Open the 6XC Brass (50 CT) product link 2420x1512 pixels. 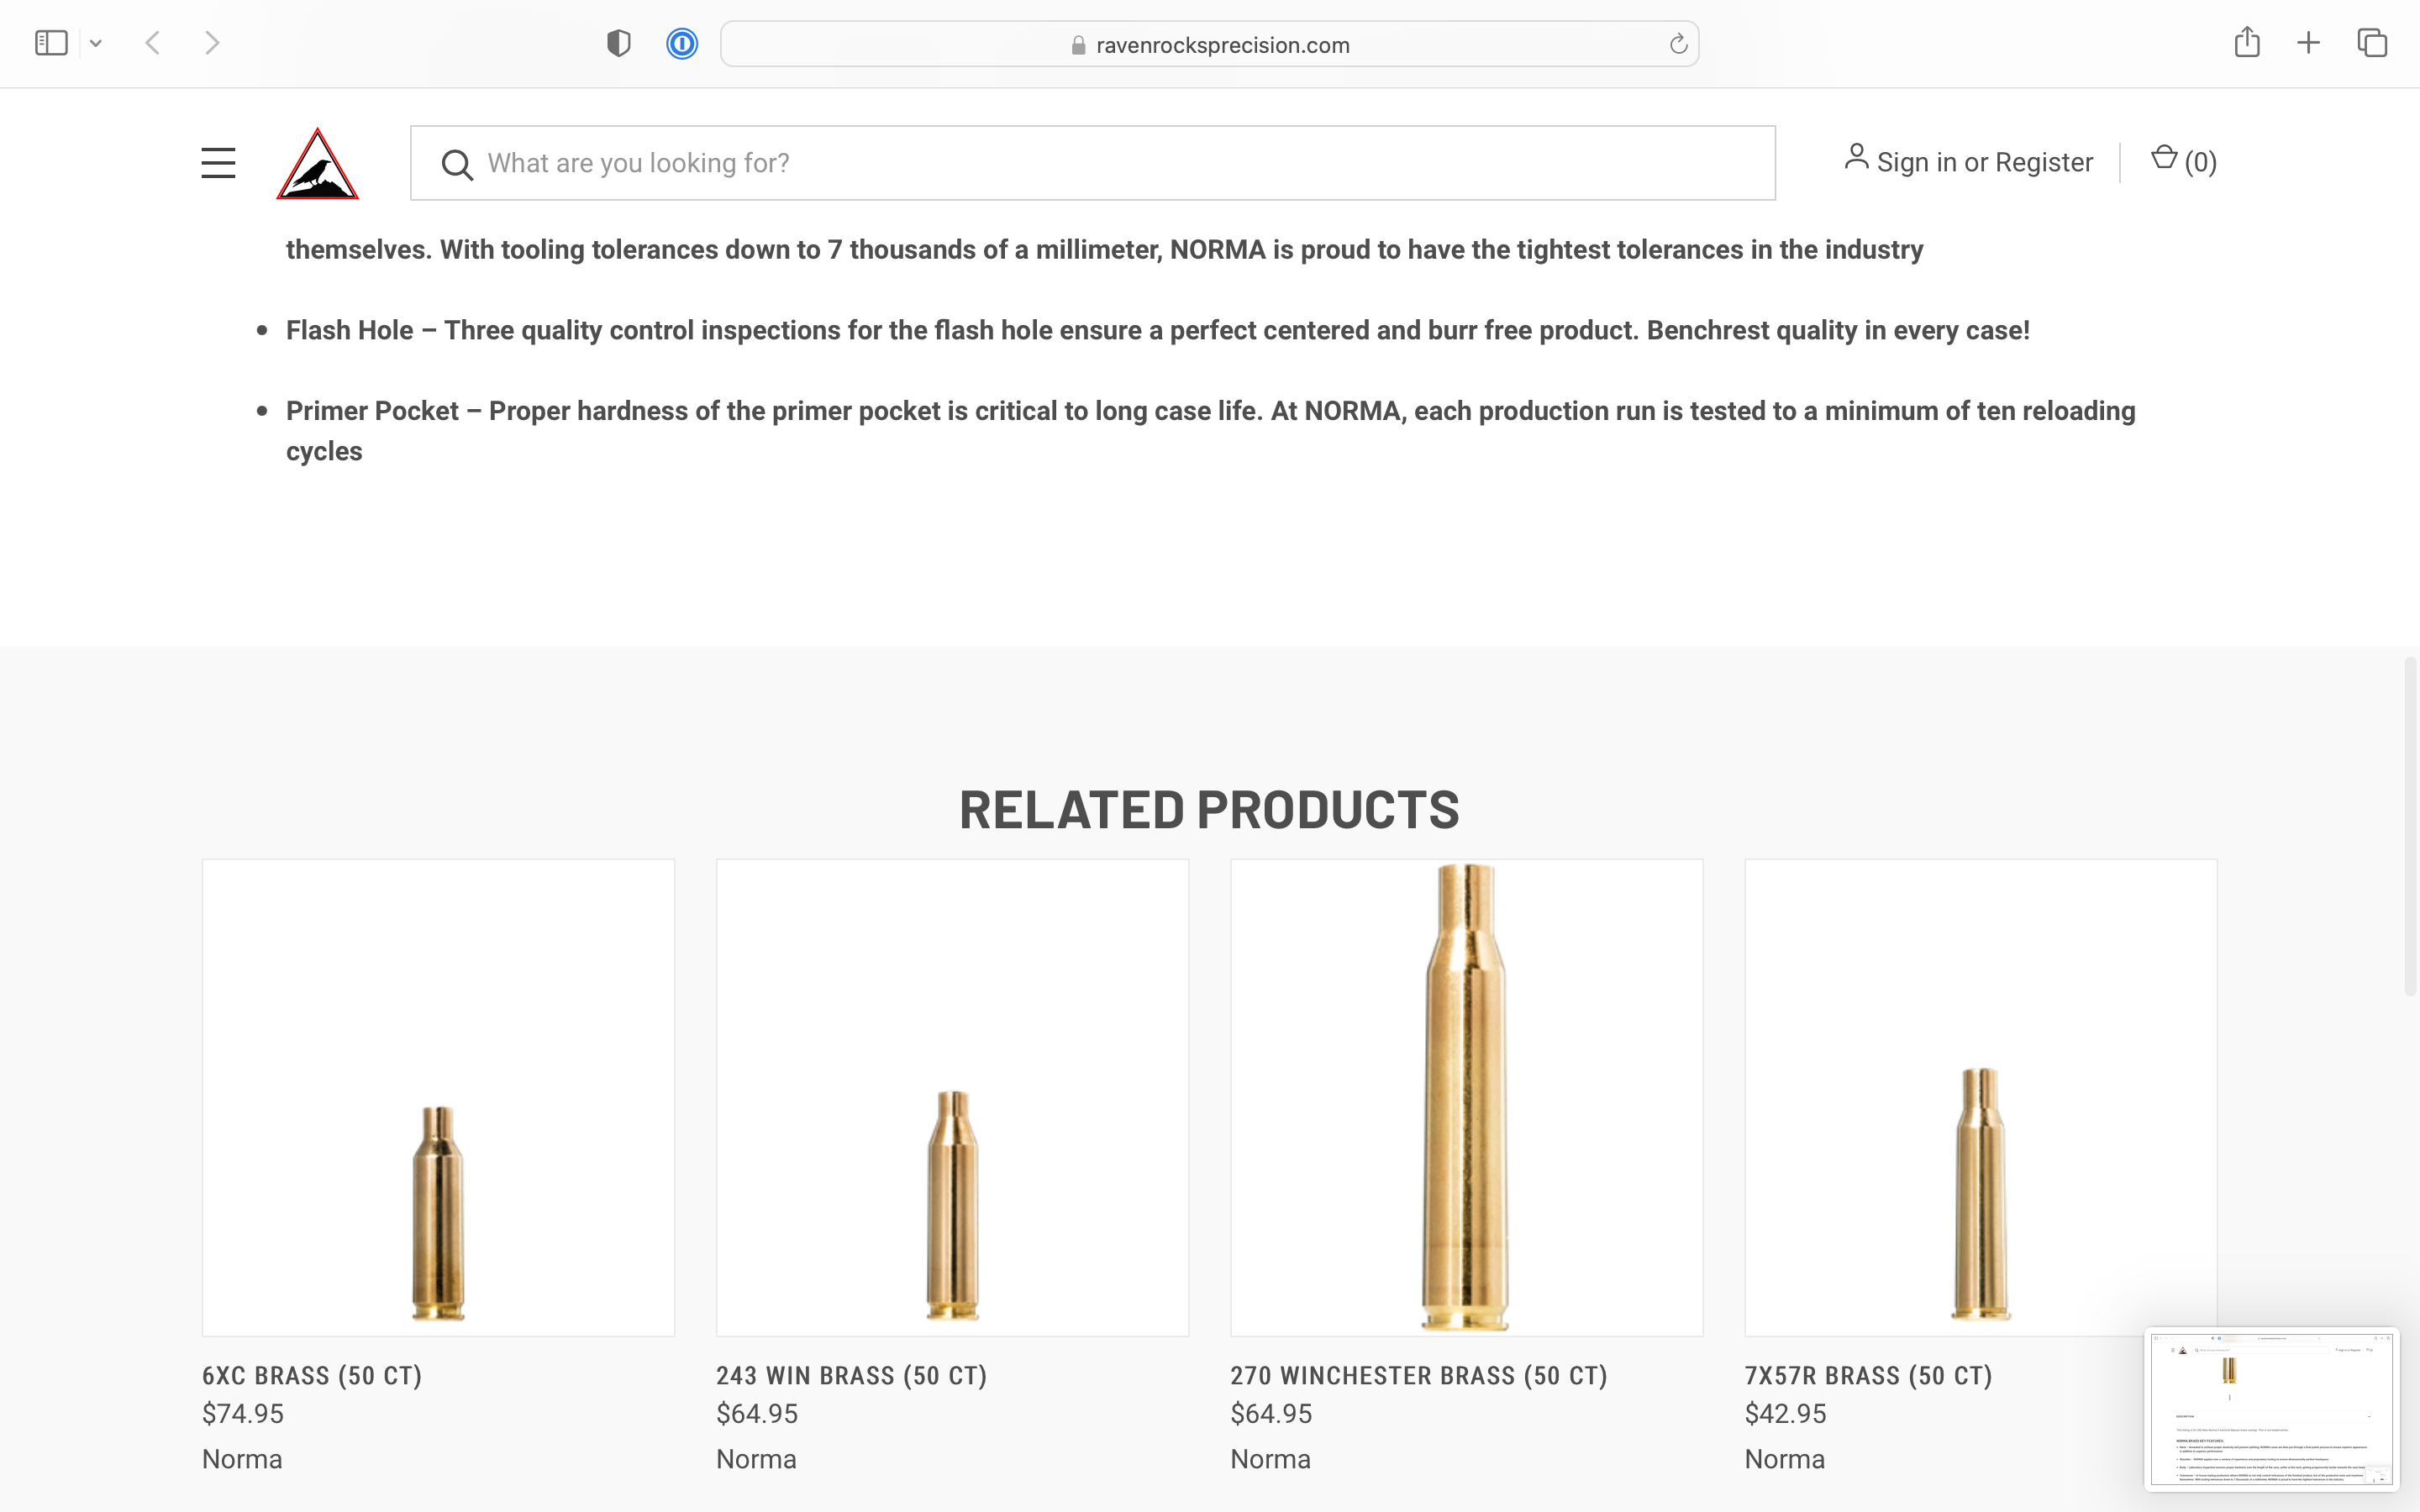[x=312, y=1375]
